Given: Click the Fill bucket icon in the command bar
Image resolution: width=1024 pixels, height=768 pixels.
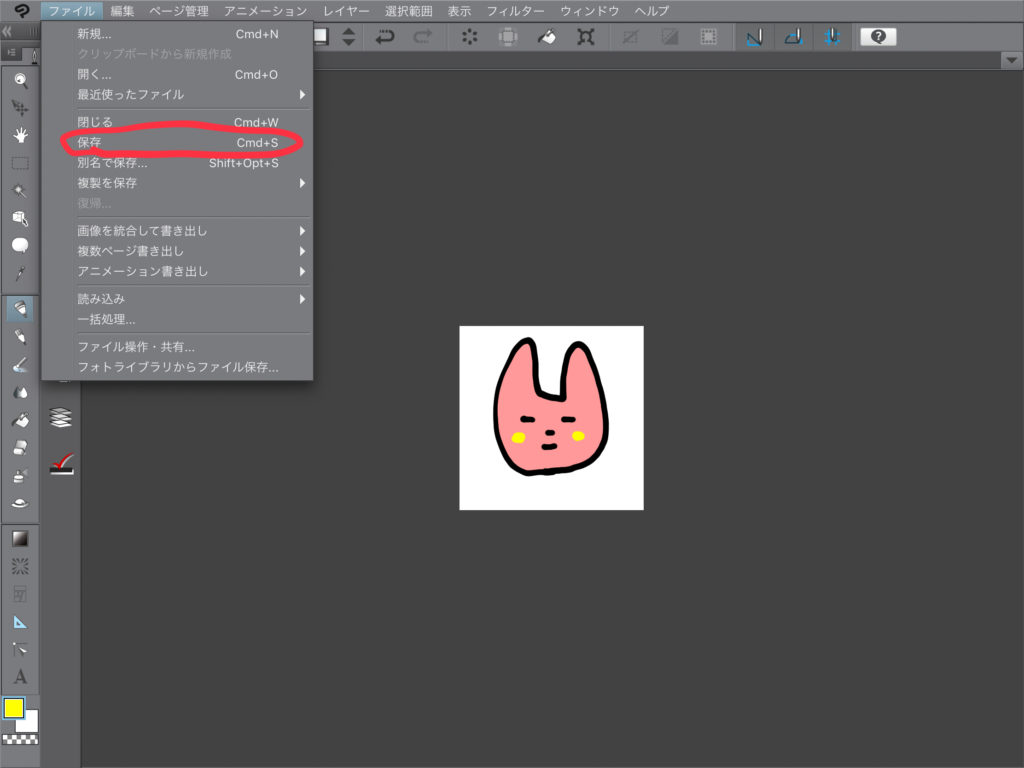Looking at the screenshot, I should tap(547, 37).
